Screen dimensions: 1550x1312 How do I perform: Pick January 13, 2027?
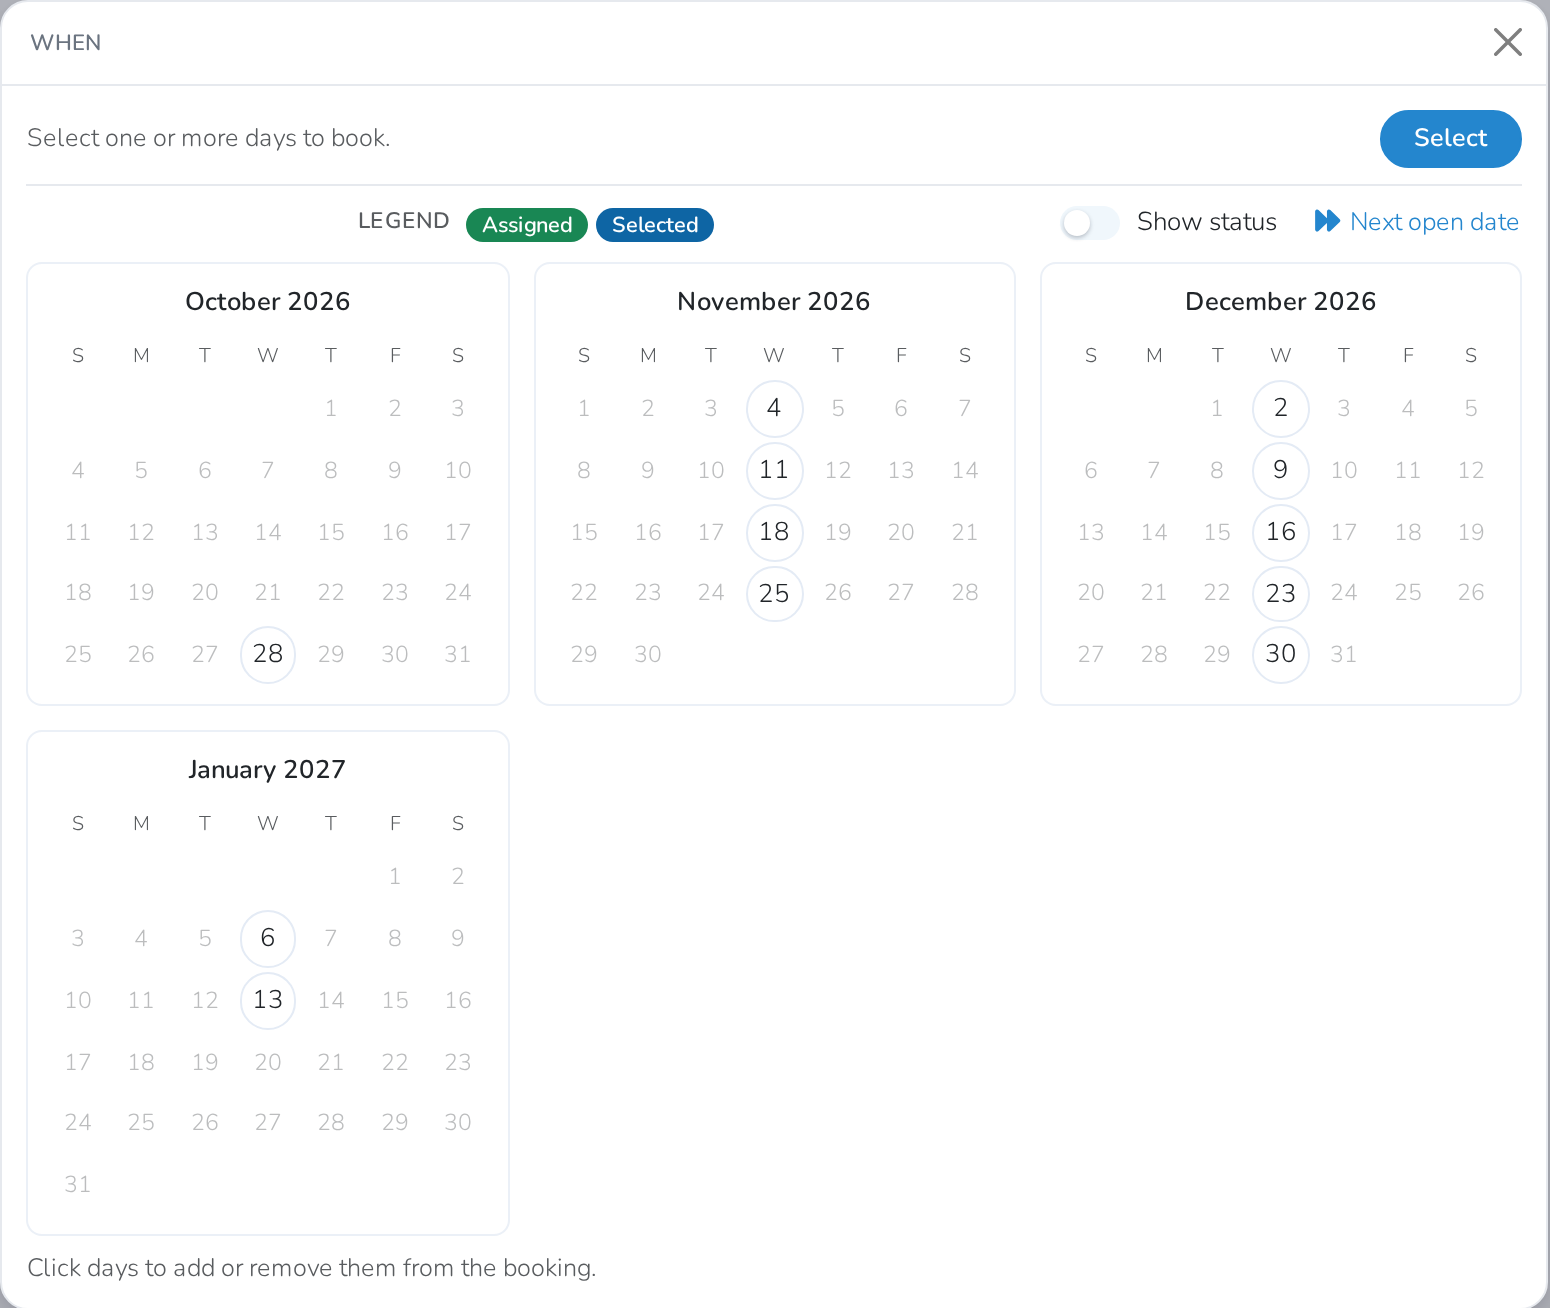tap(268, 1001)
